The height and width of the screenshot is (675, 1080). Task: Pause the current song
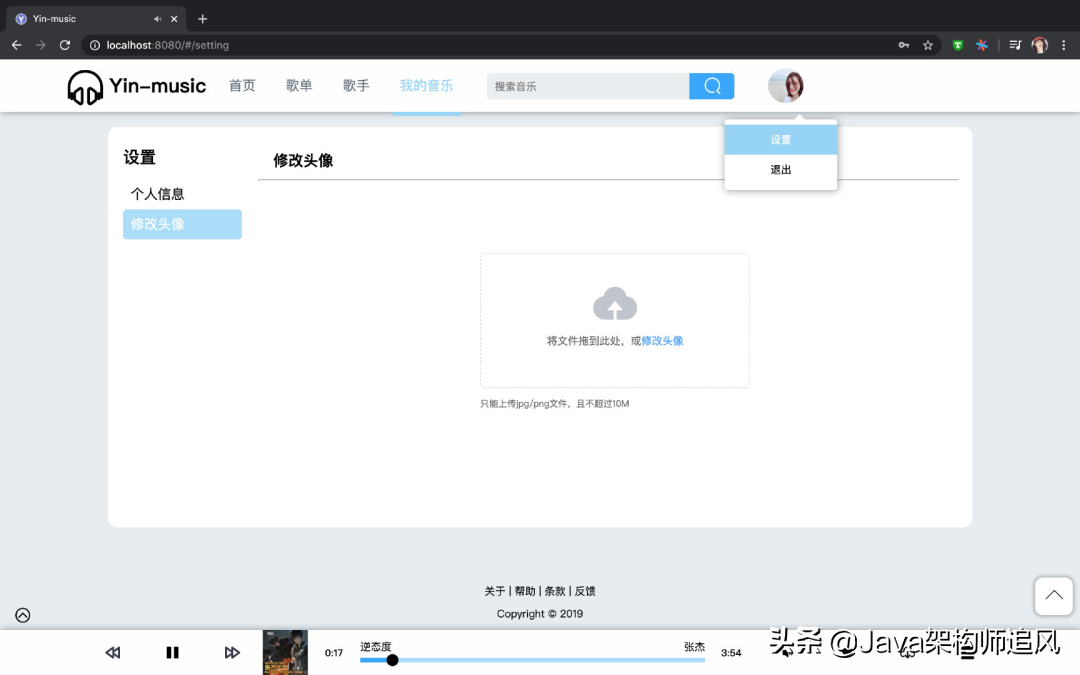(x=172, y=652)
